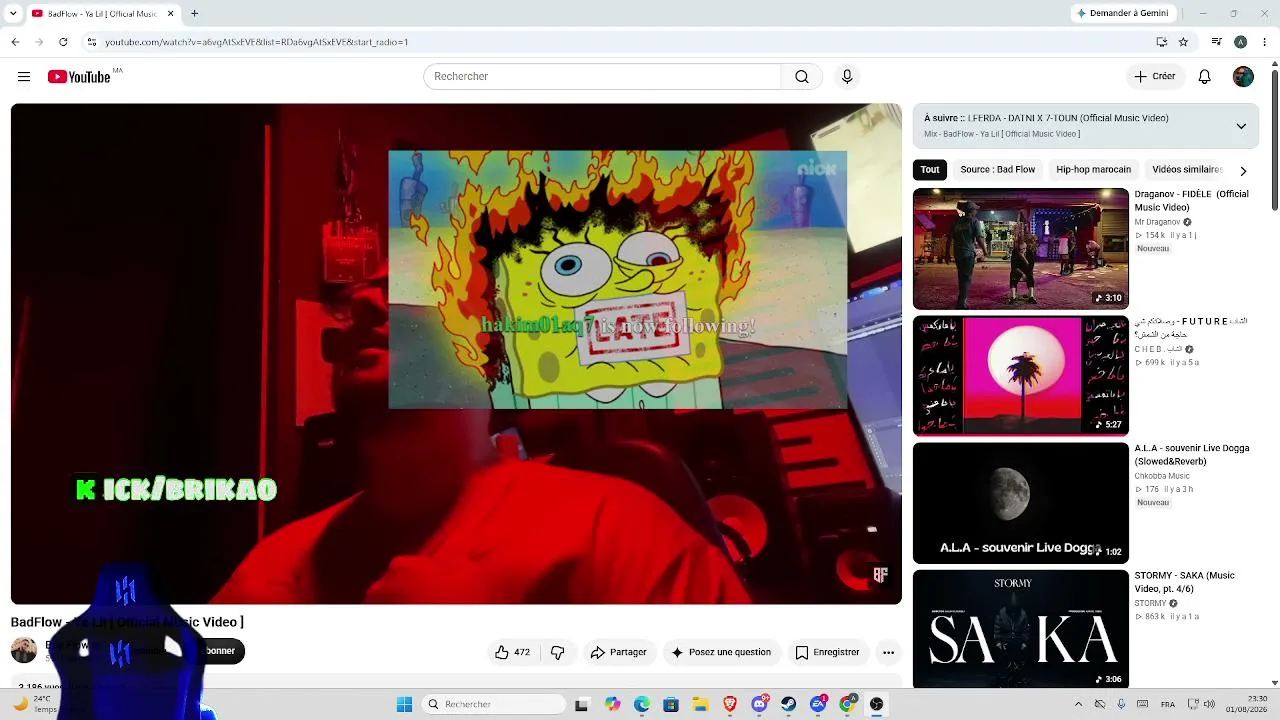Open the YouTube notifications bell

pyautogui.click(x=1205, y=77)
